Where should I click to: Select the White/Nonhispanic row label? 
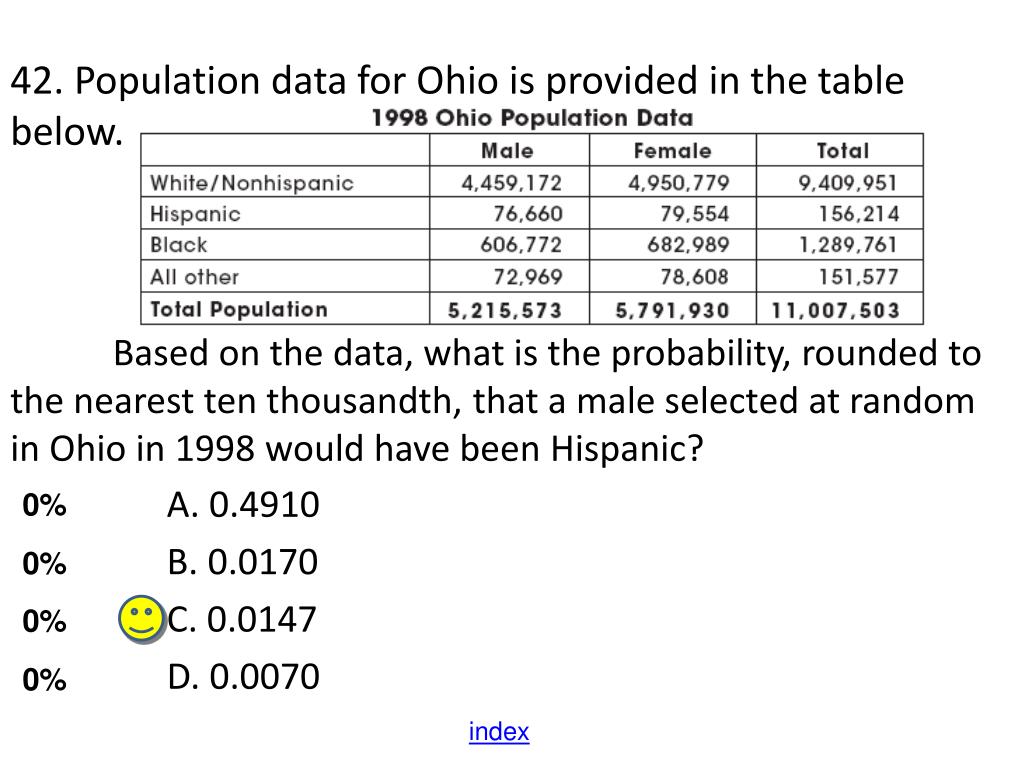click(x=251, y=183)
